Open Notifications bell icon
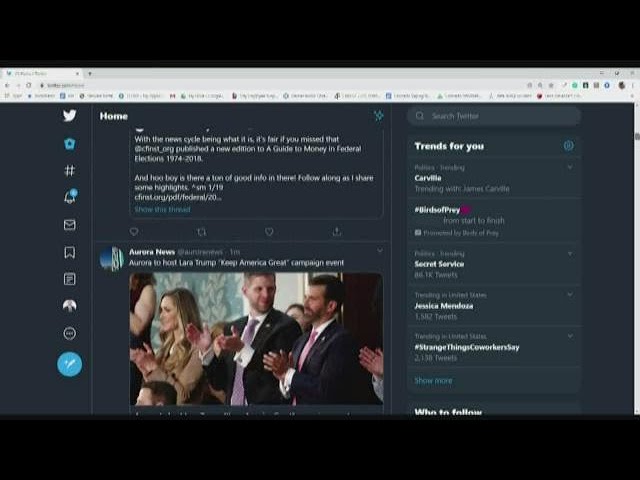This screenshot has width=640, height=480. click(x=70, y=197)
